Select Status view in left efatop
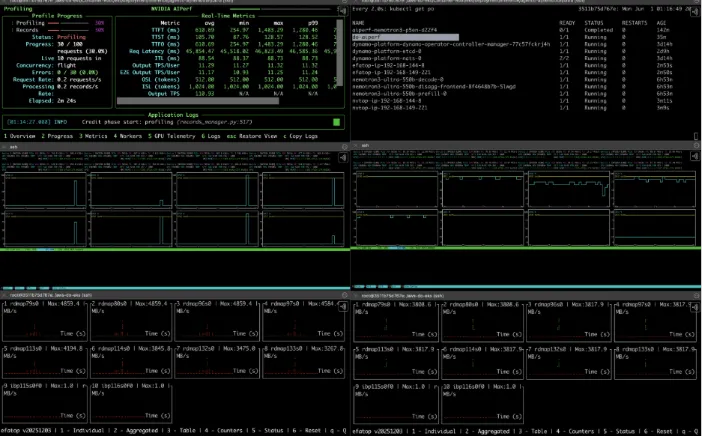 click(267, 431)
